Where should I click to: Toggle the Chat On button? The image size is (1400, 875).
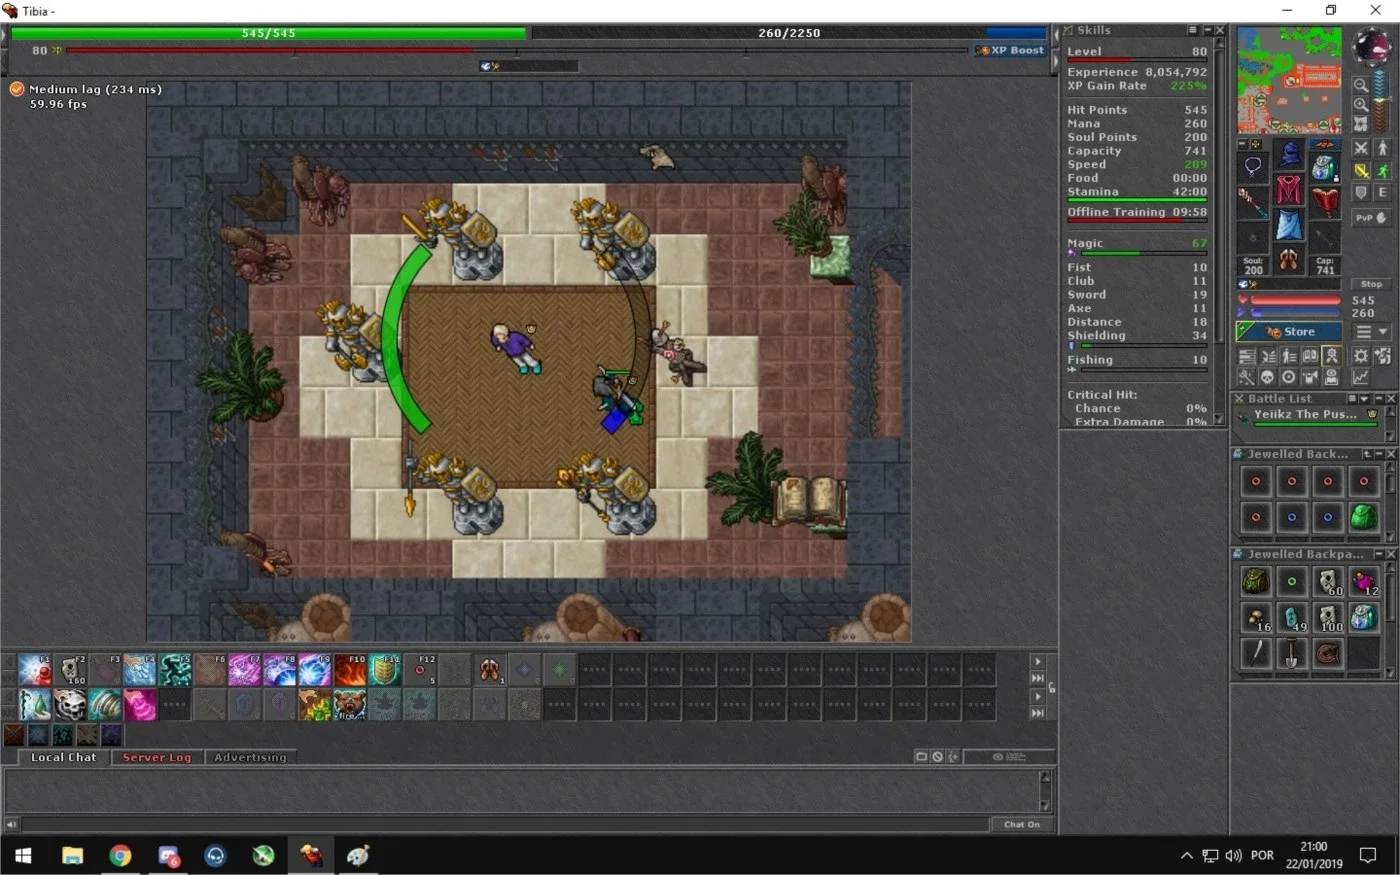pos(1022,825)
